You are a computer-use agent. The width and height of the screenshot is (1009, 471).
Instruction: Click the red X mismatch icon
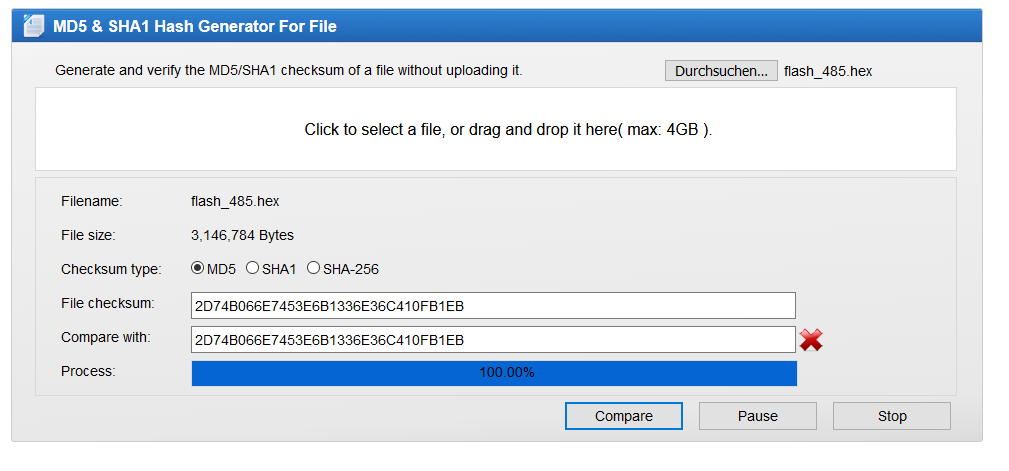pos(811,340)
